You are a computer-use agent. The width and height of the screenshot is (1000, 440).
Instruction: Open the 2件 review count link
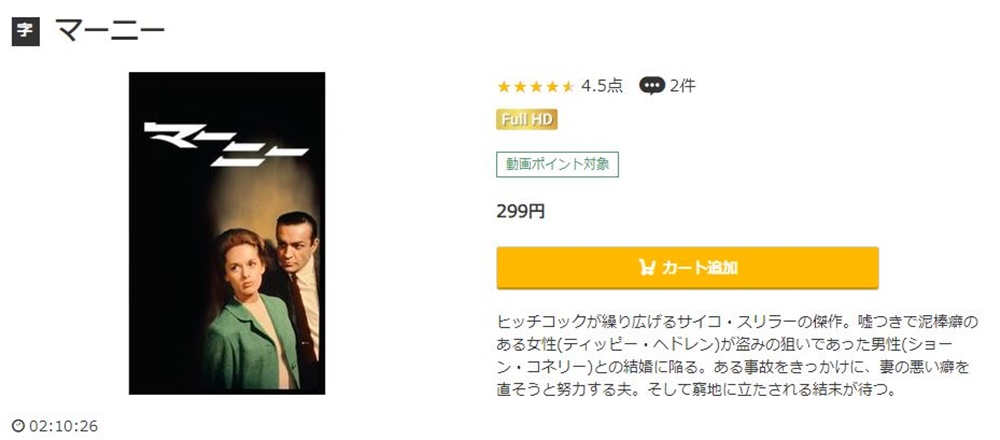(x=682, y=85)
